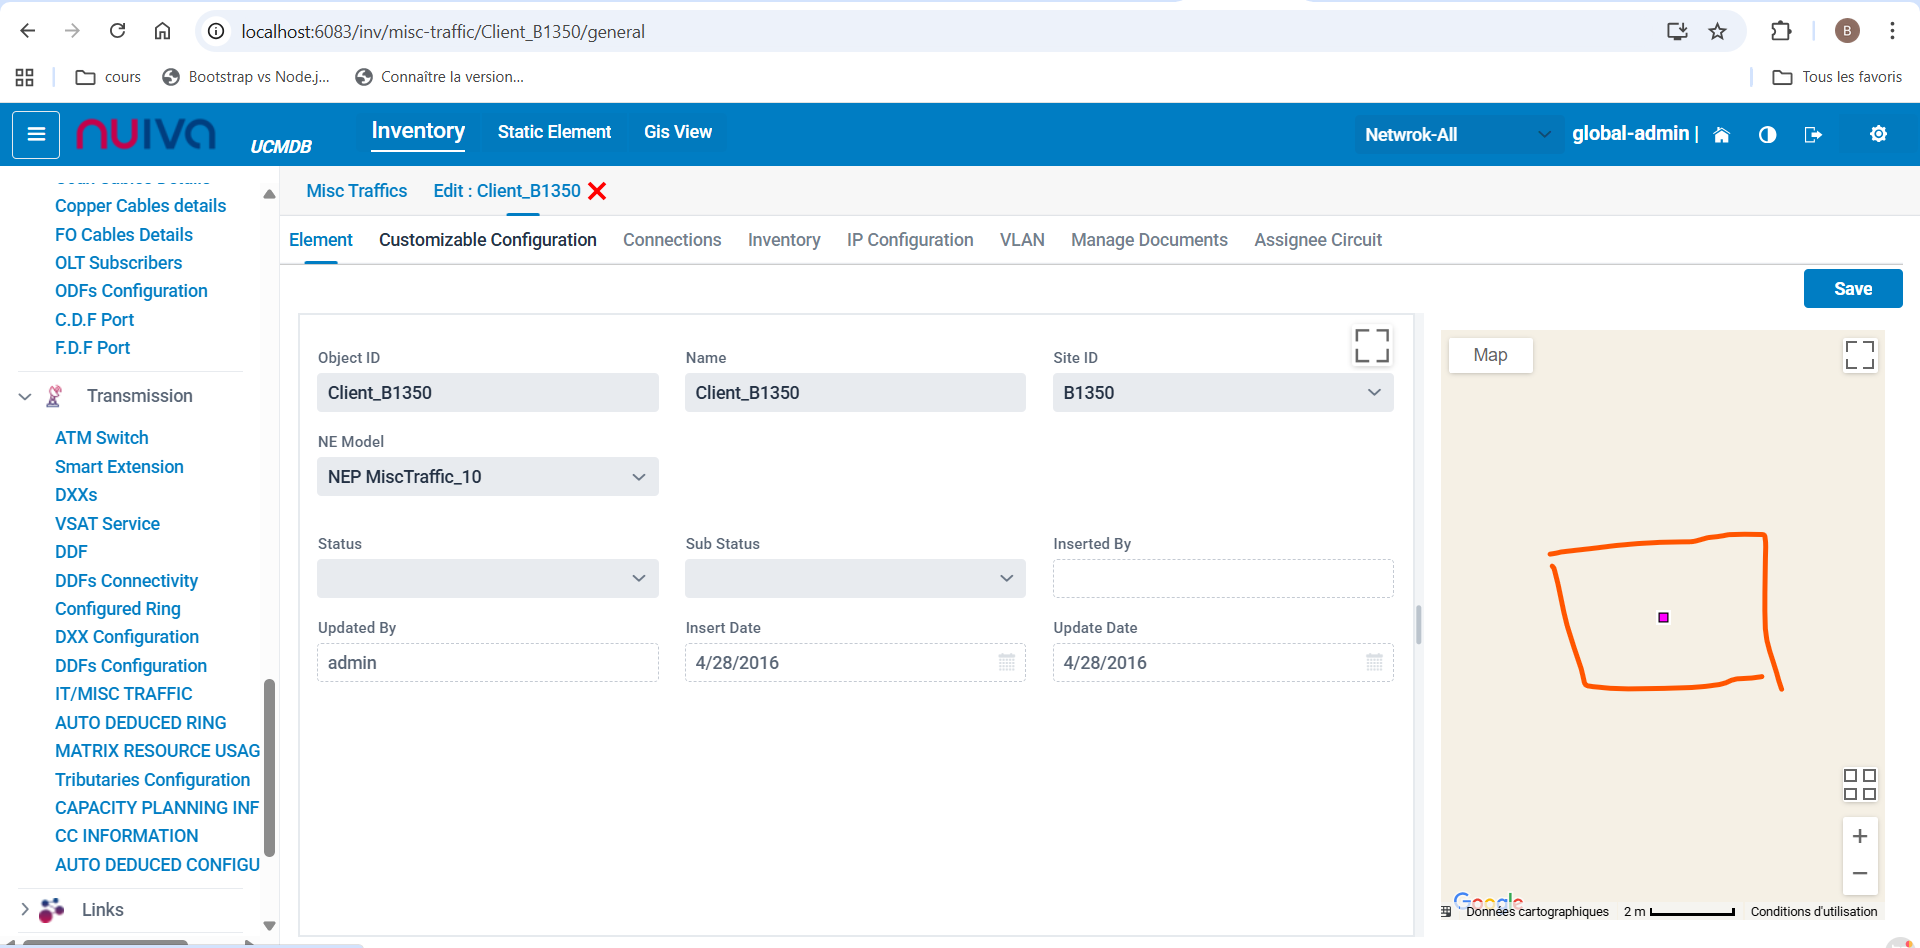Click the logout icon in header
The image size is (1920, 948).
click(x=1813, y=135)
